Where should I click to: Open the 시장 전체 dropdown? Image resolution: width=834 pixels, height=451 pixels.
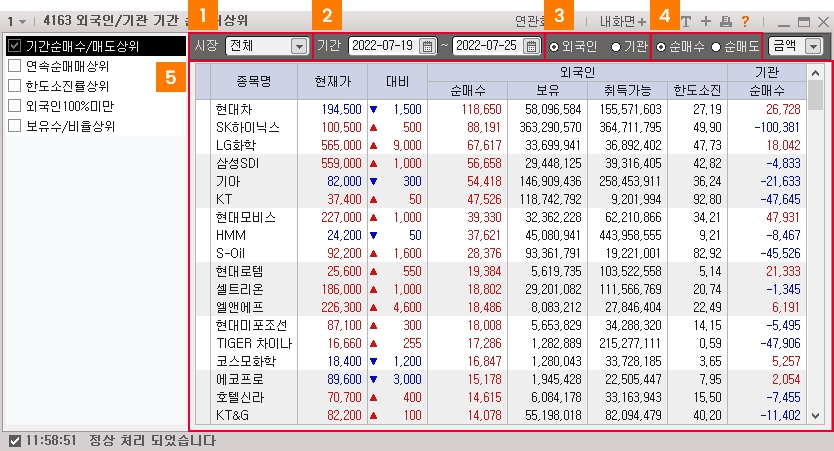click(266, 46)
